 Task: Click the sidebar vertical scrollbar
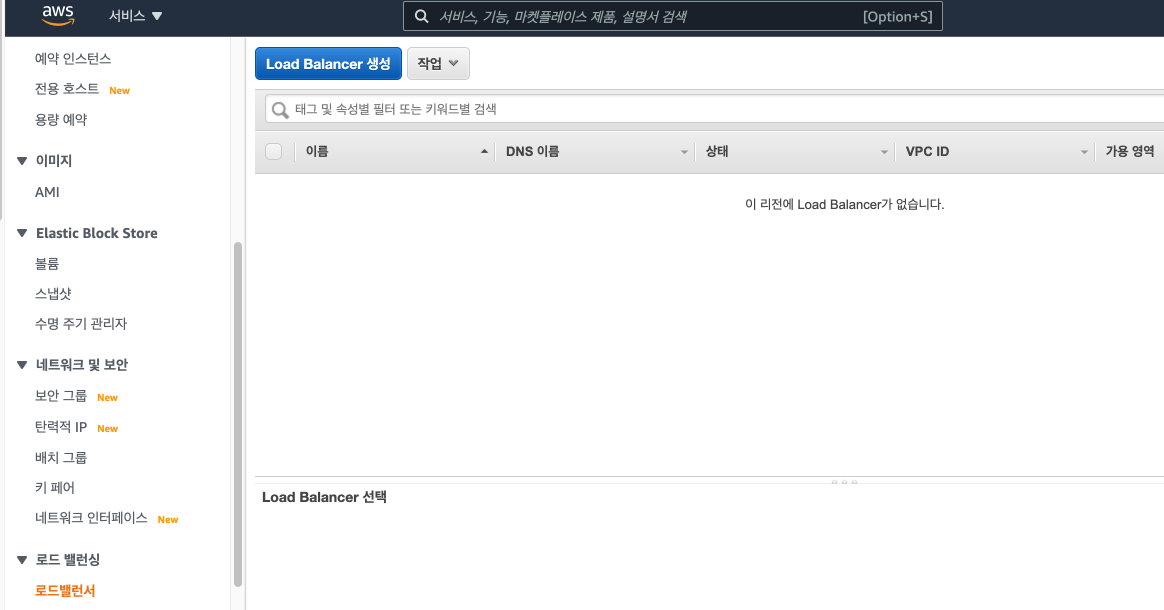pyautogui.click(x=238, y=414)
